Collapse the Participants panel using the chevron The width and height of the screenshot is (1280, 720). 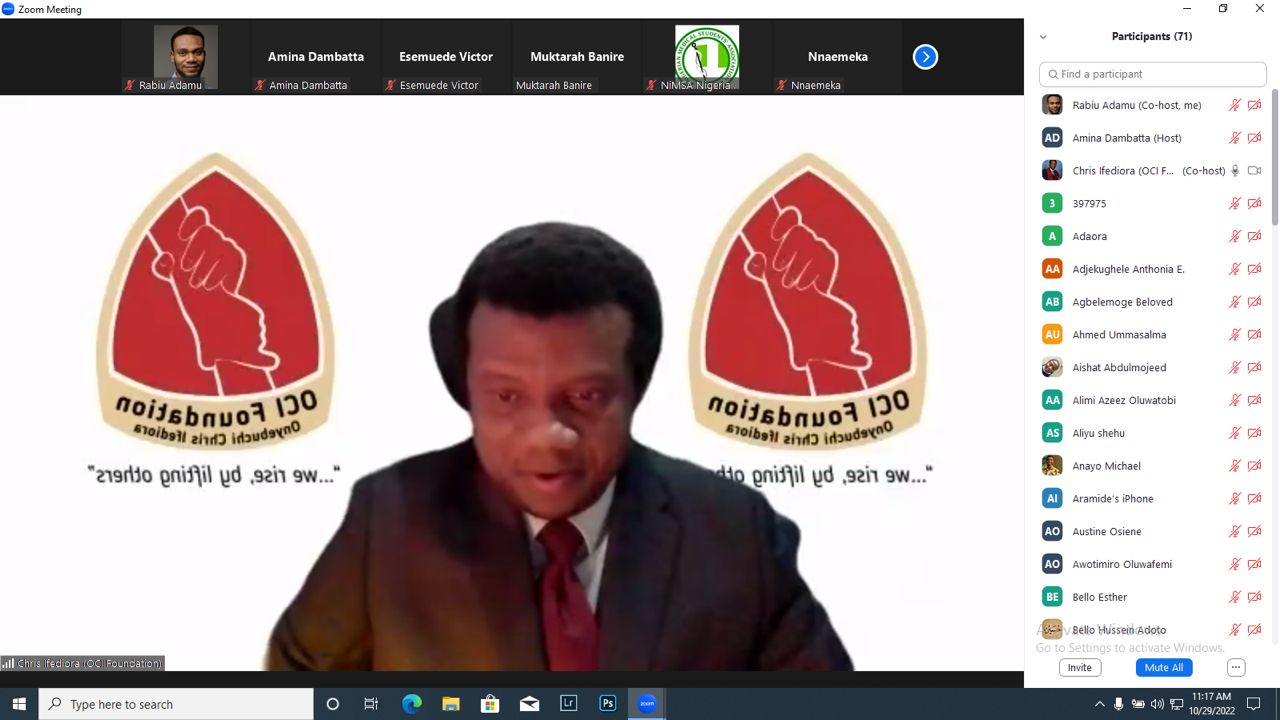tap(1043, 37)
